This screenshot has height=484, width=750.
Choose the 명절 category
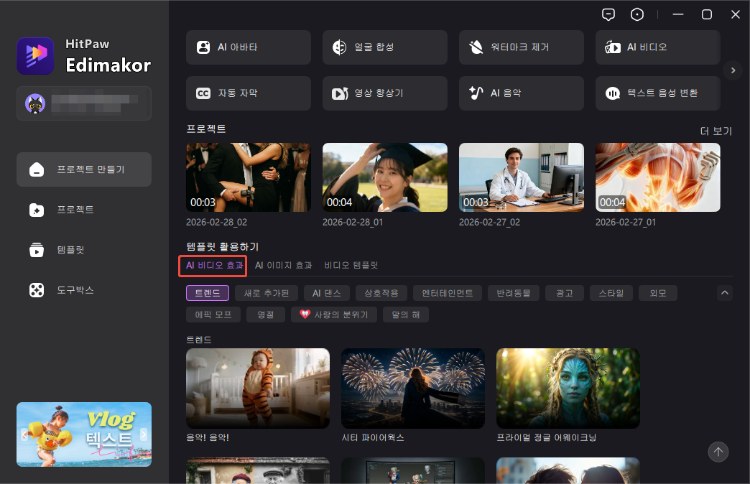(x=265, y=314)
